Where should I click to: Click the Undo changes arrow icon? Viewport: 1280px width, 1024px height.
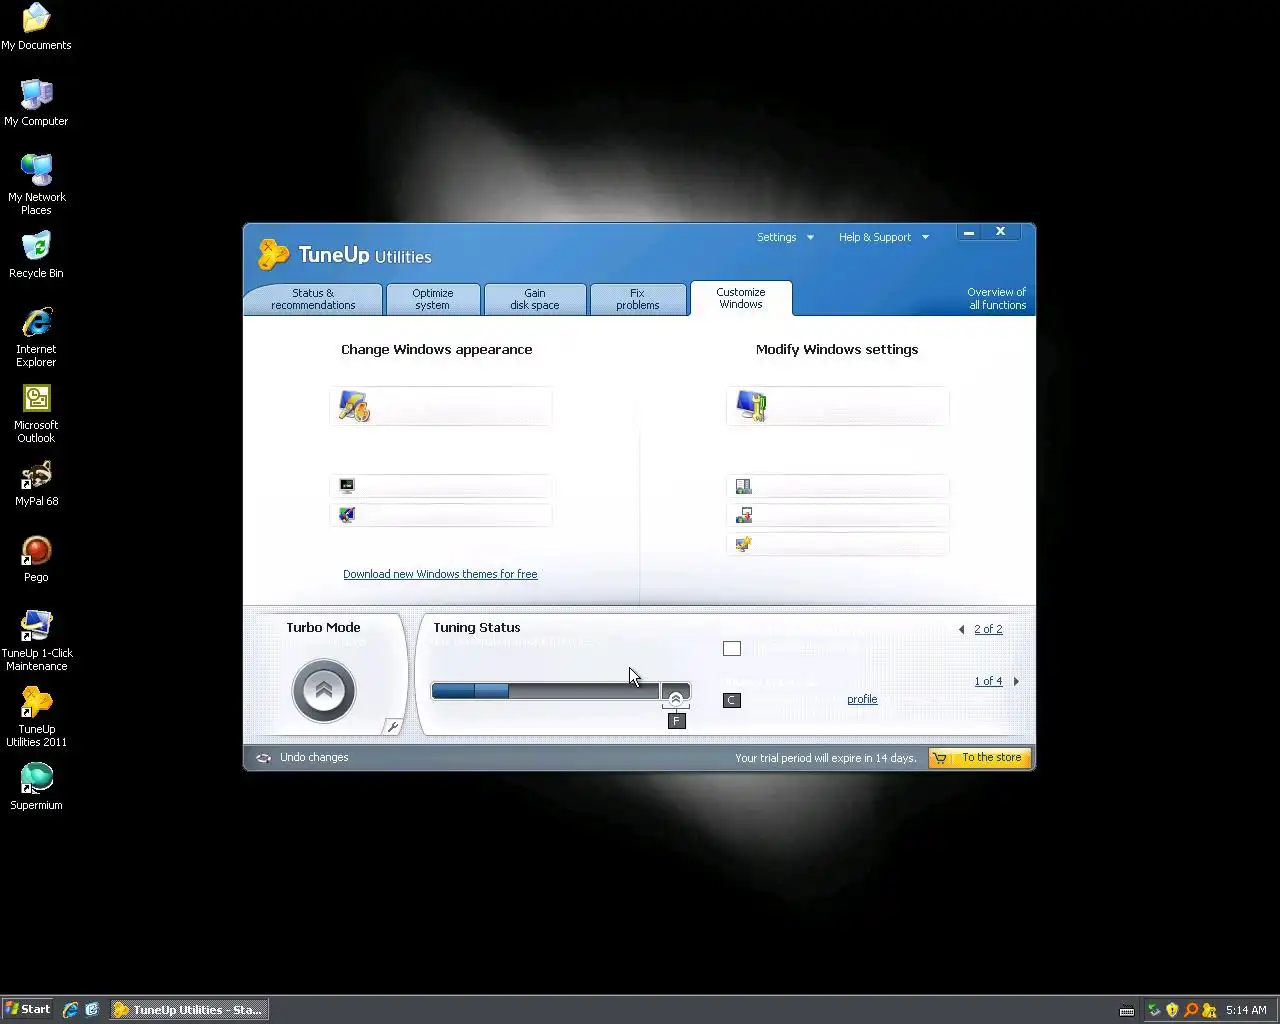click(x=263, y=758)
